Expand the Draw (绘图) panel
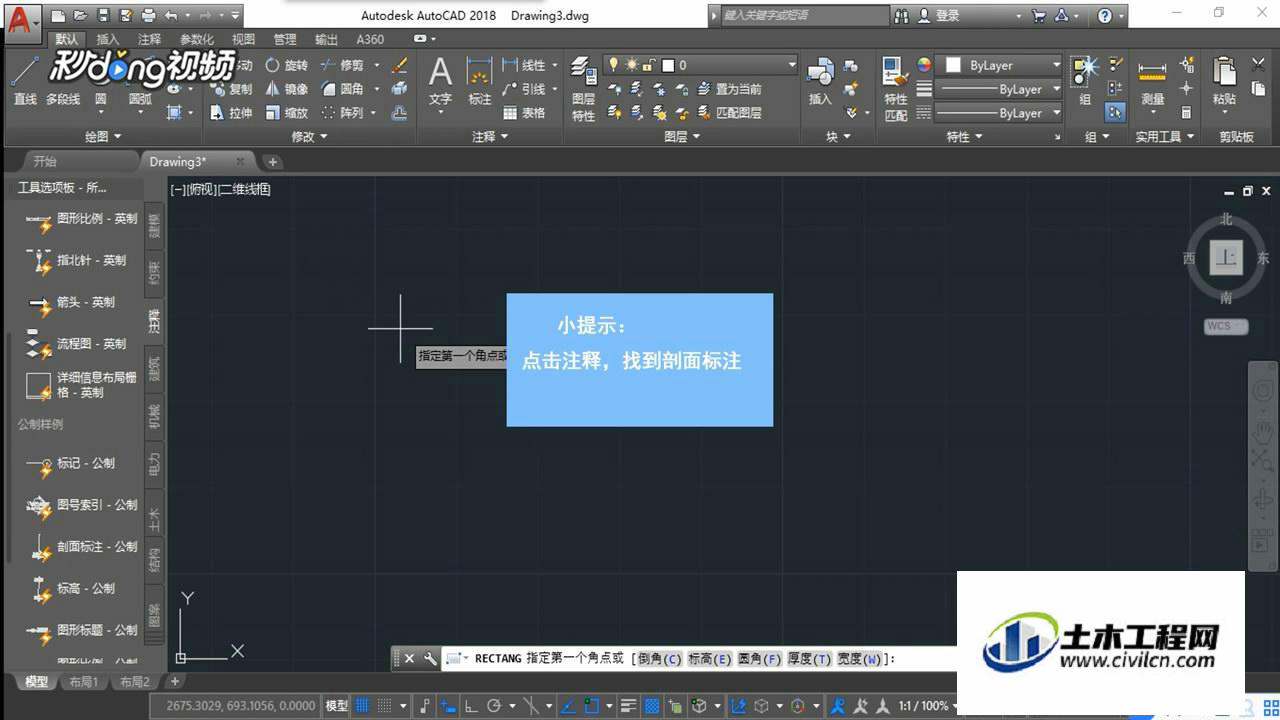 (103, 136)
